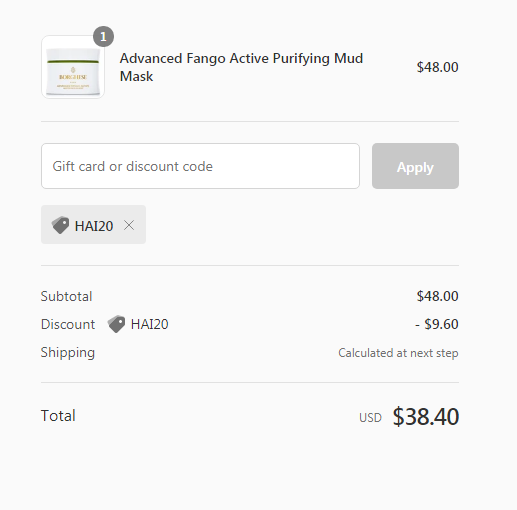Screen dimensions: 517x510
Task: Click the Shipping label
Action: click(x=68, y=353)
